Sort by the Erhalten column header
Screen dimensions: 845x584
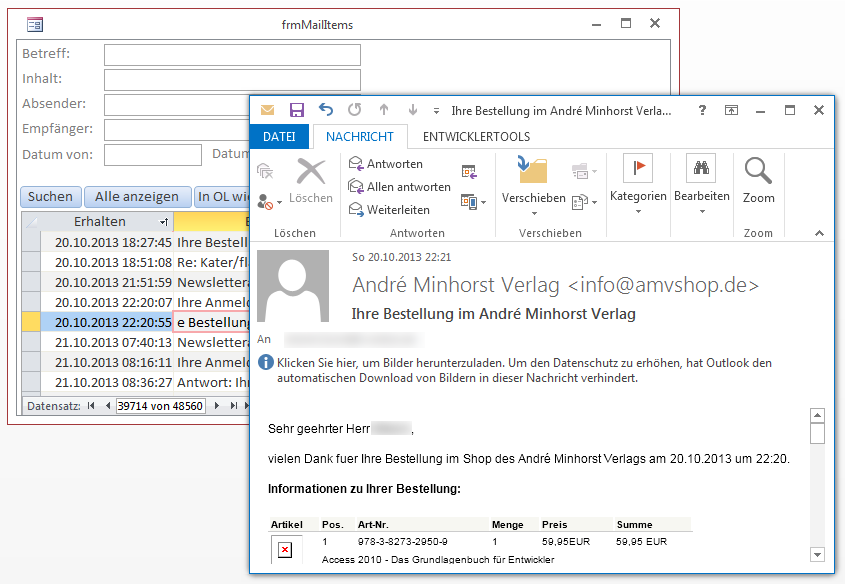pos(106,221)
